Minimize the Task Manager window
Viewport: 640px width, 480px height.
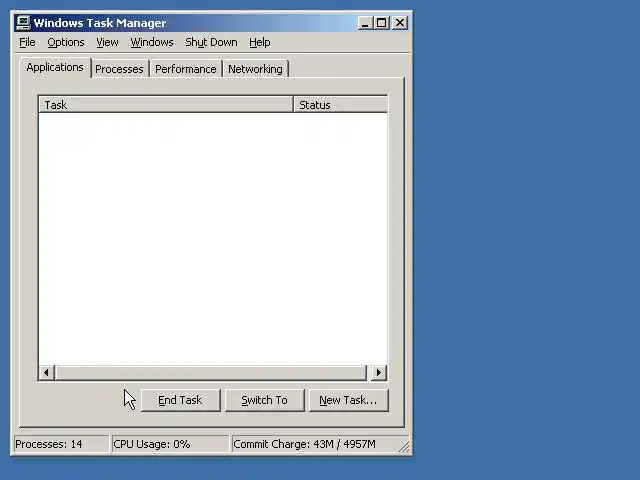pos(365,23)
